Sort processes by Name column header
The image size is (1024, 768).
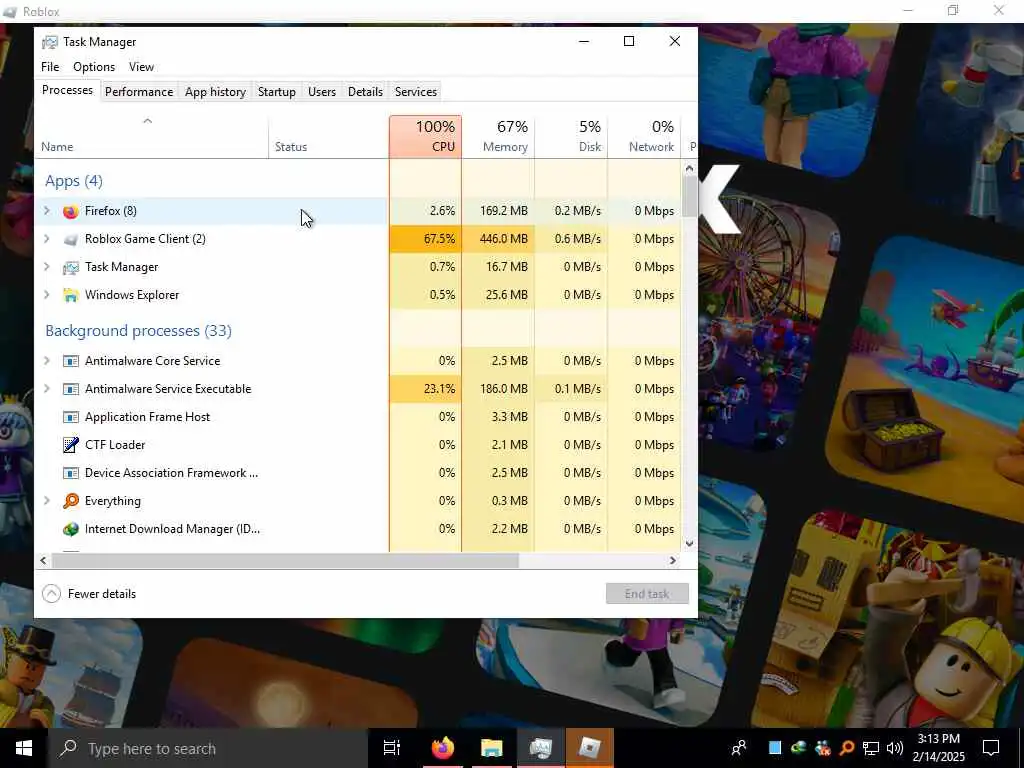tap(152, 137)
